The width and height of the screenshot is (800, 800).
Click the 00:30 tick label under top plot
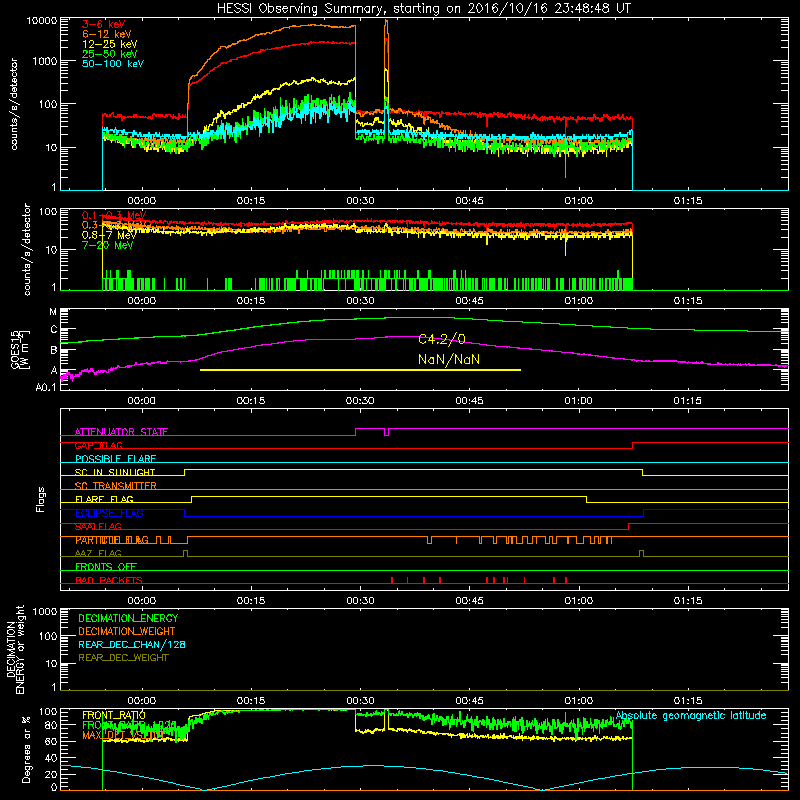click(360, 201)
